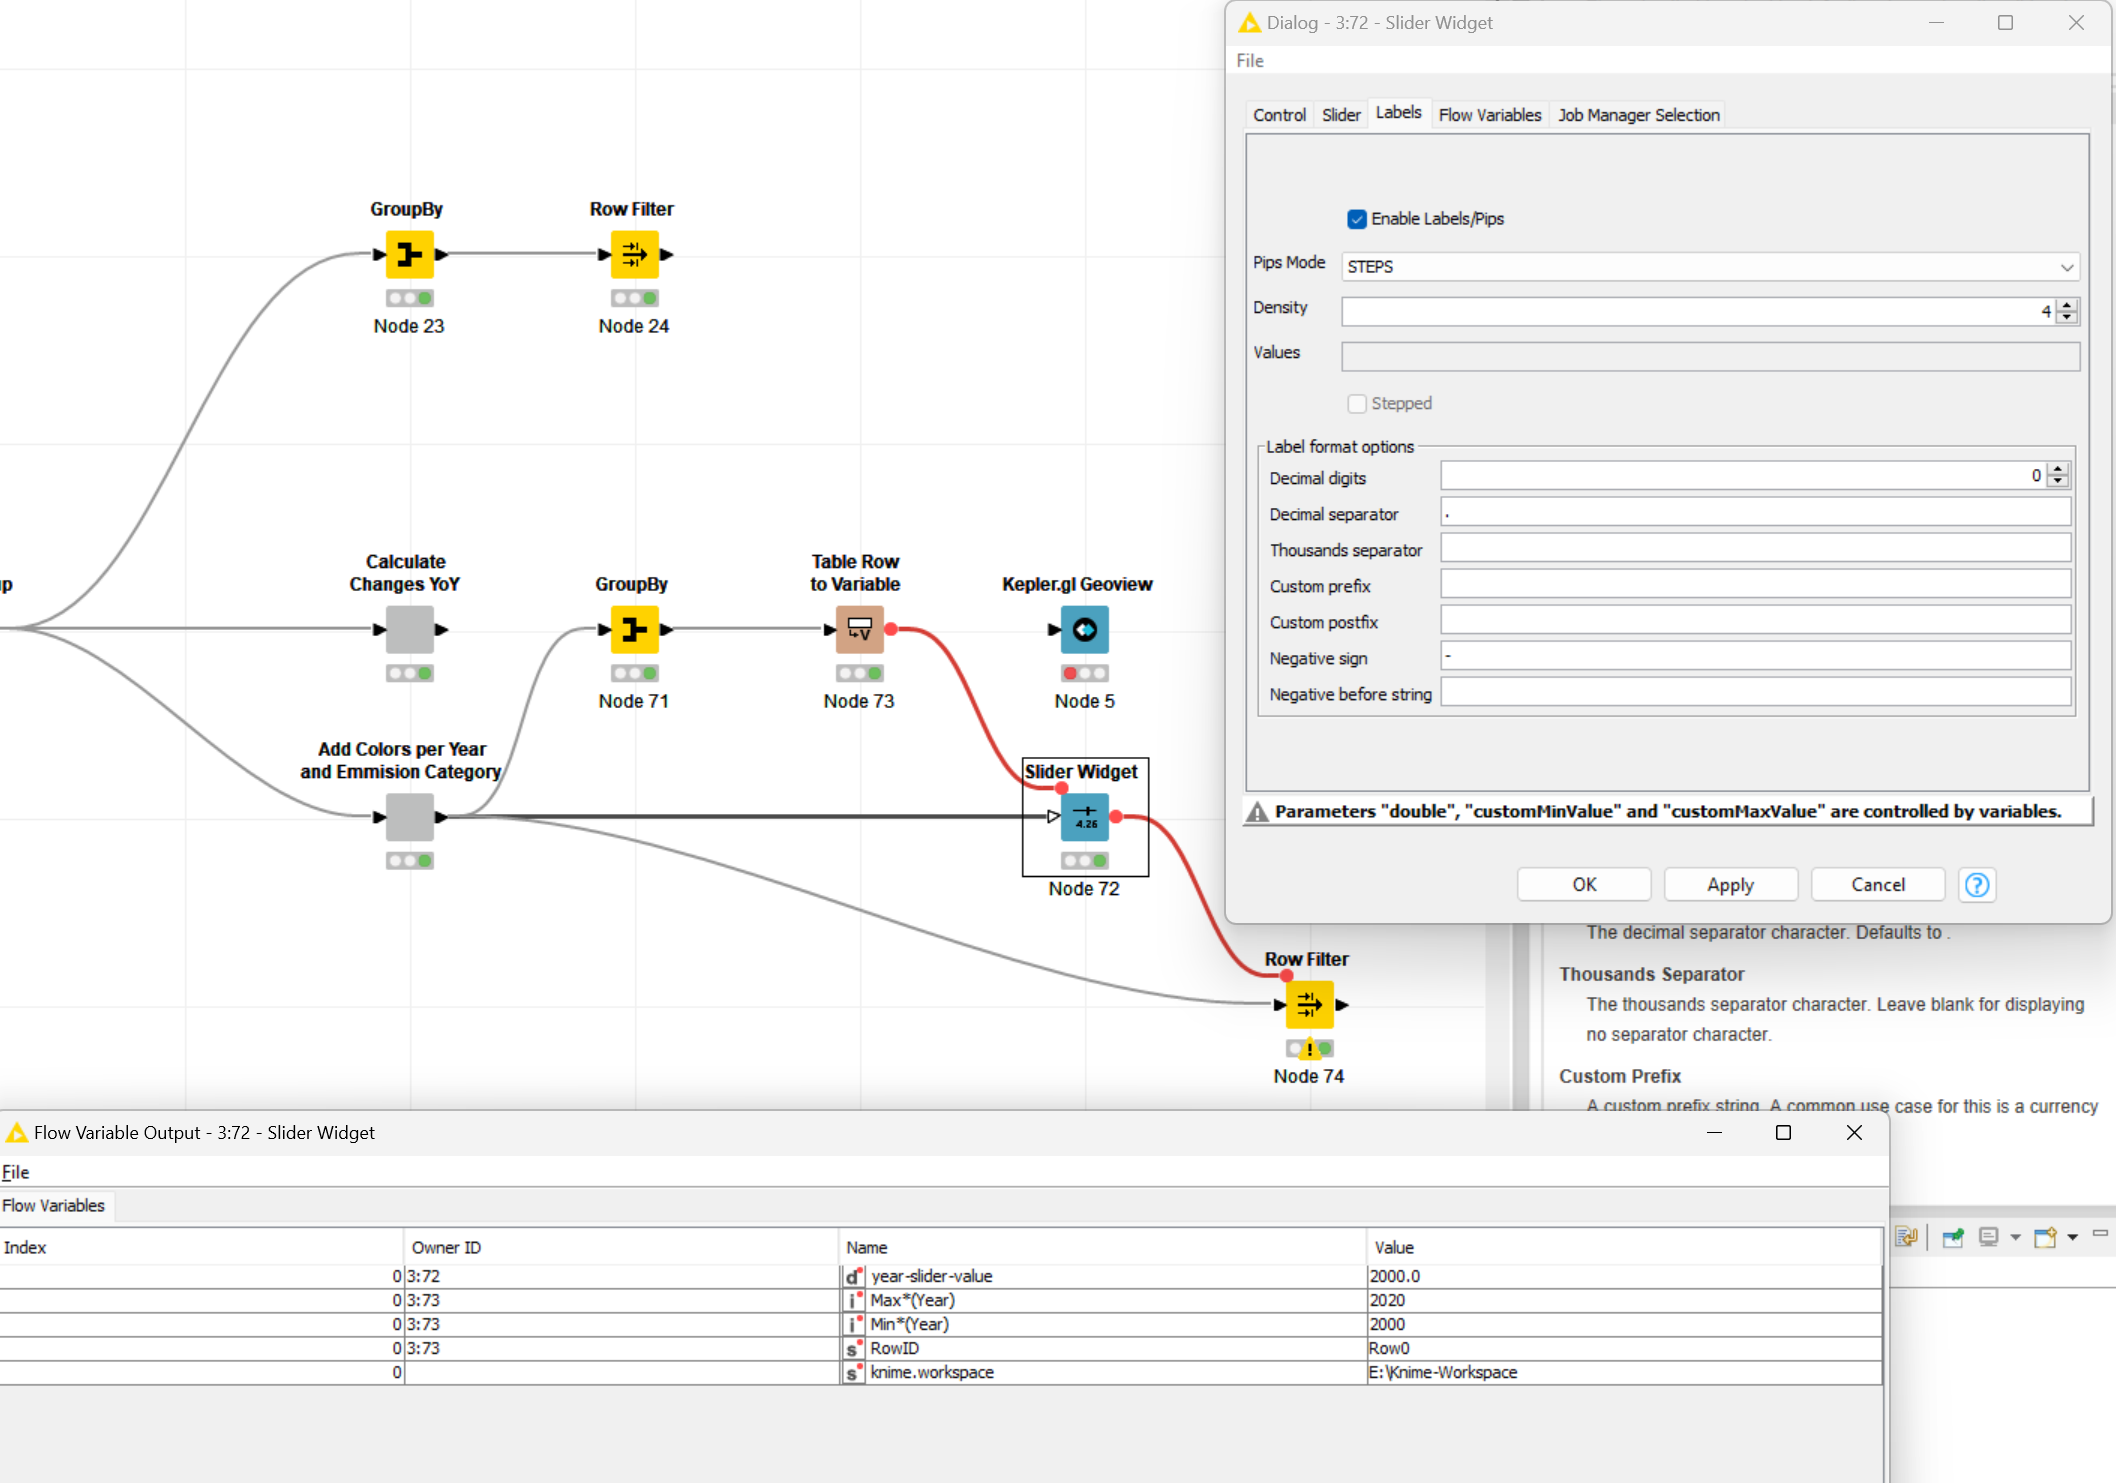Decrease the Decimal digits spinner value
Screen dimensions: 2116x1483
[x=2058, y=483]
